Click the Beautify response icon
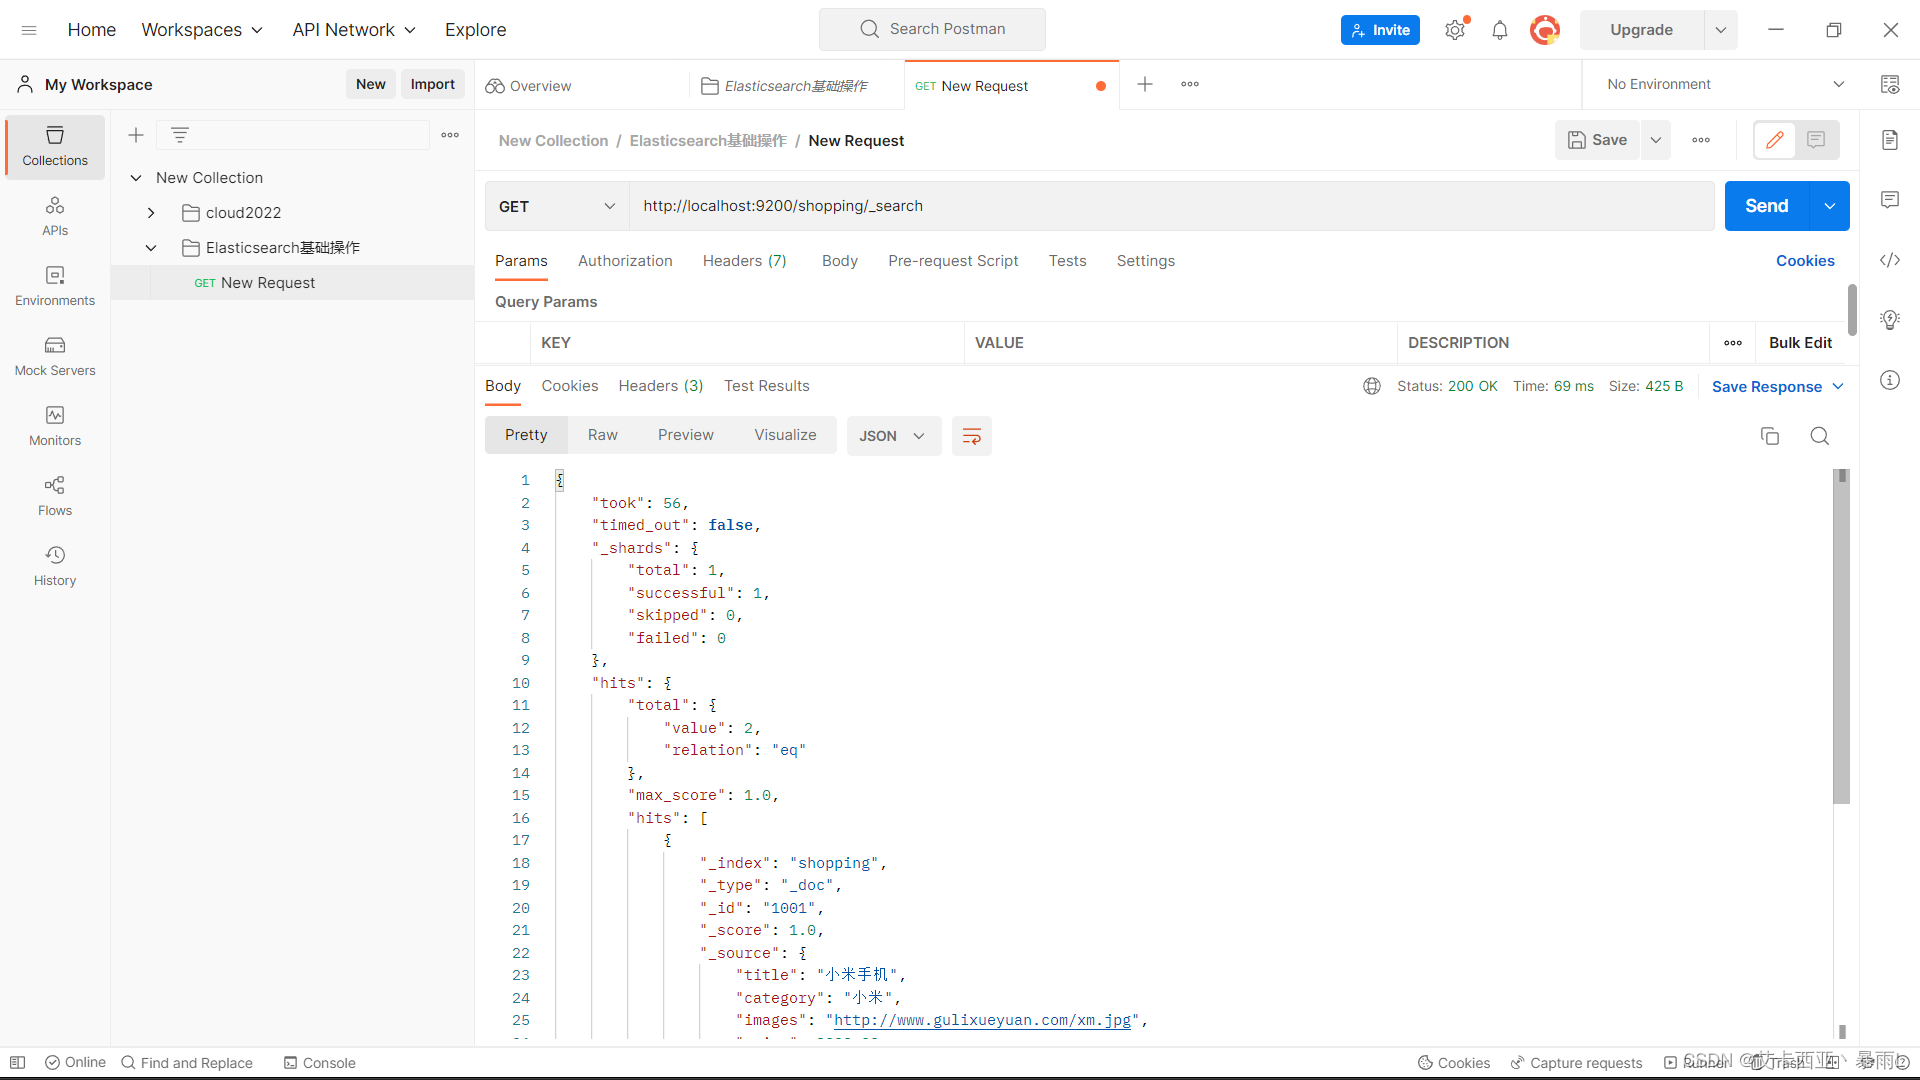The height and width of the screenshot is (1080, 1920). pos(973,435)
